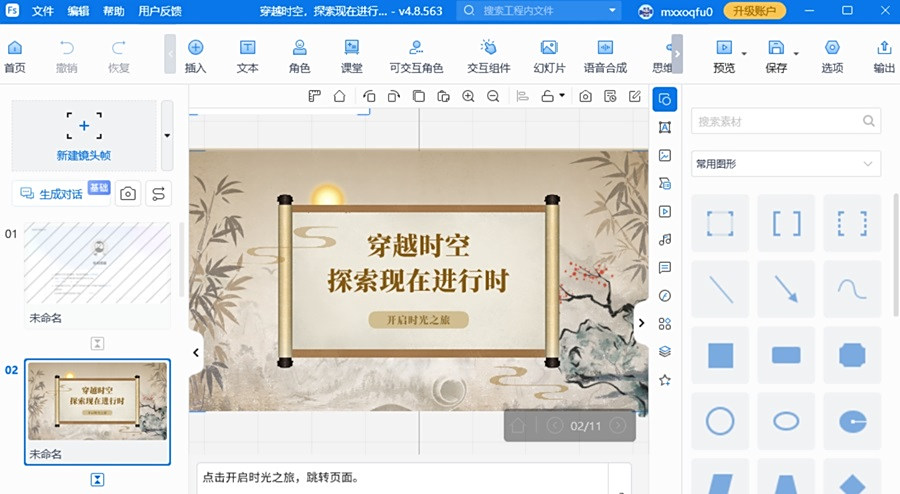The height and width of the screenshot is (494, 900).
Task: Click the camera screenshot icon in canvas toolbar
Action: (585, 97)
